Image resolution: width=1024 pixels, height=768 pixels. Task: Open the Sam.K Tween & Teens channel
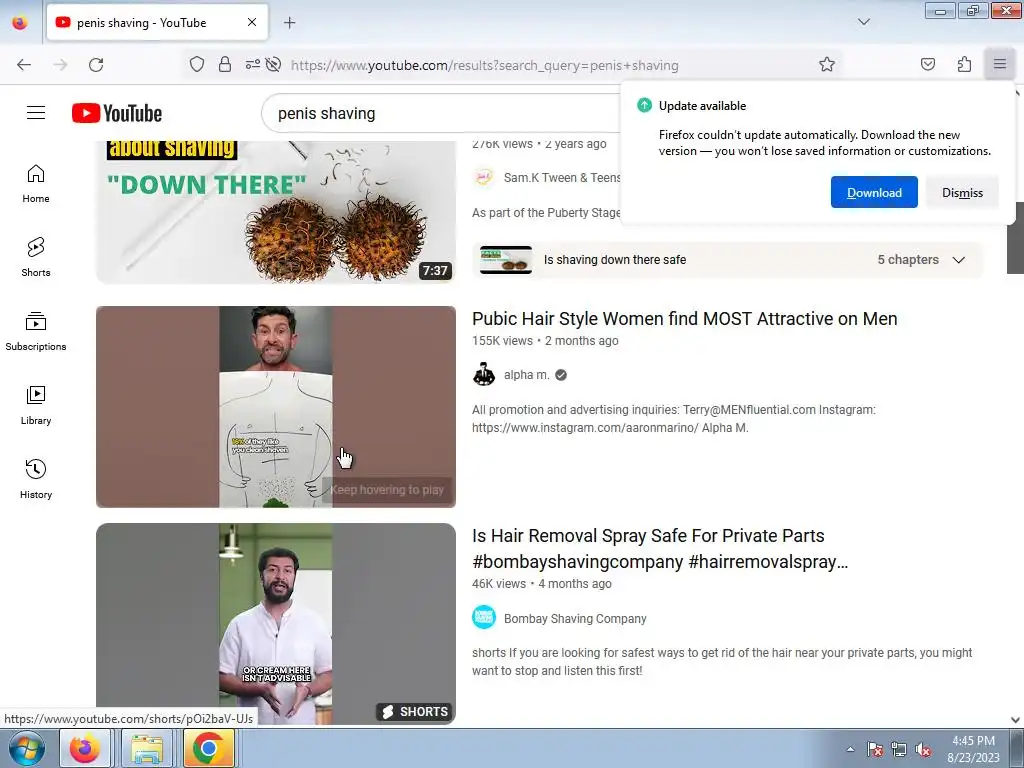[562, 178]
